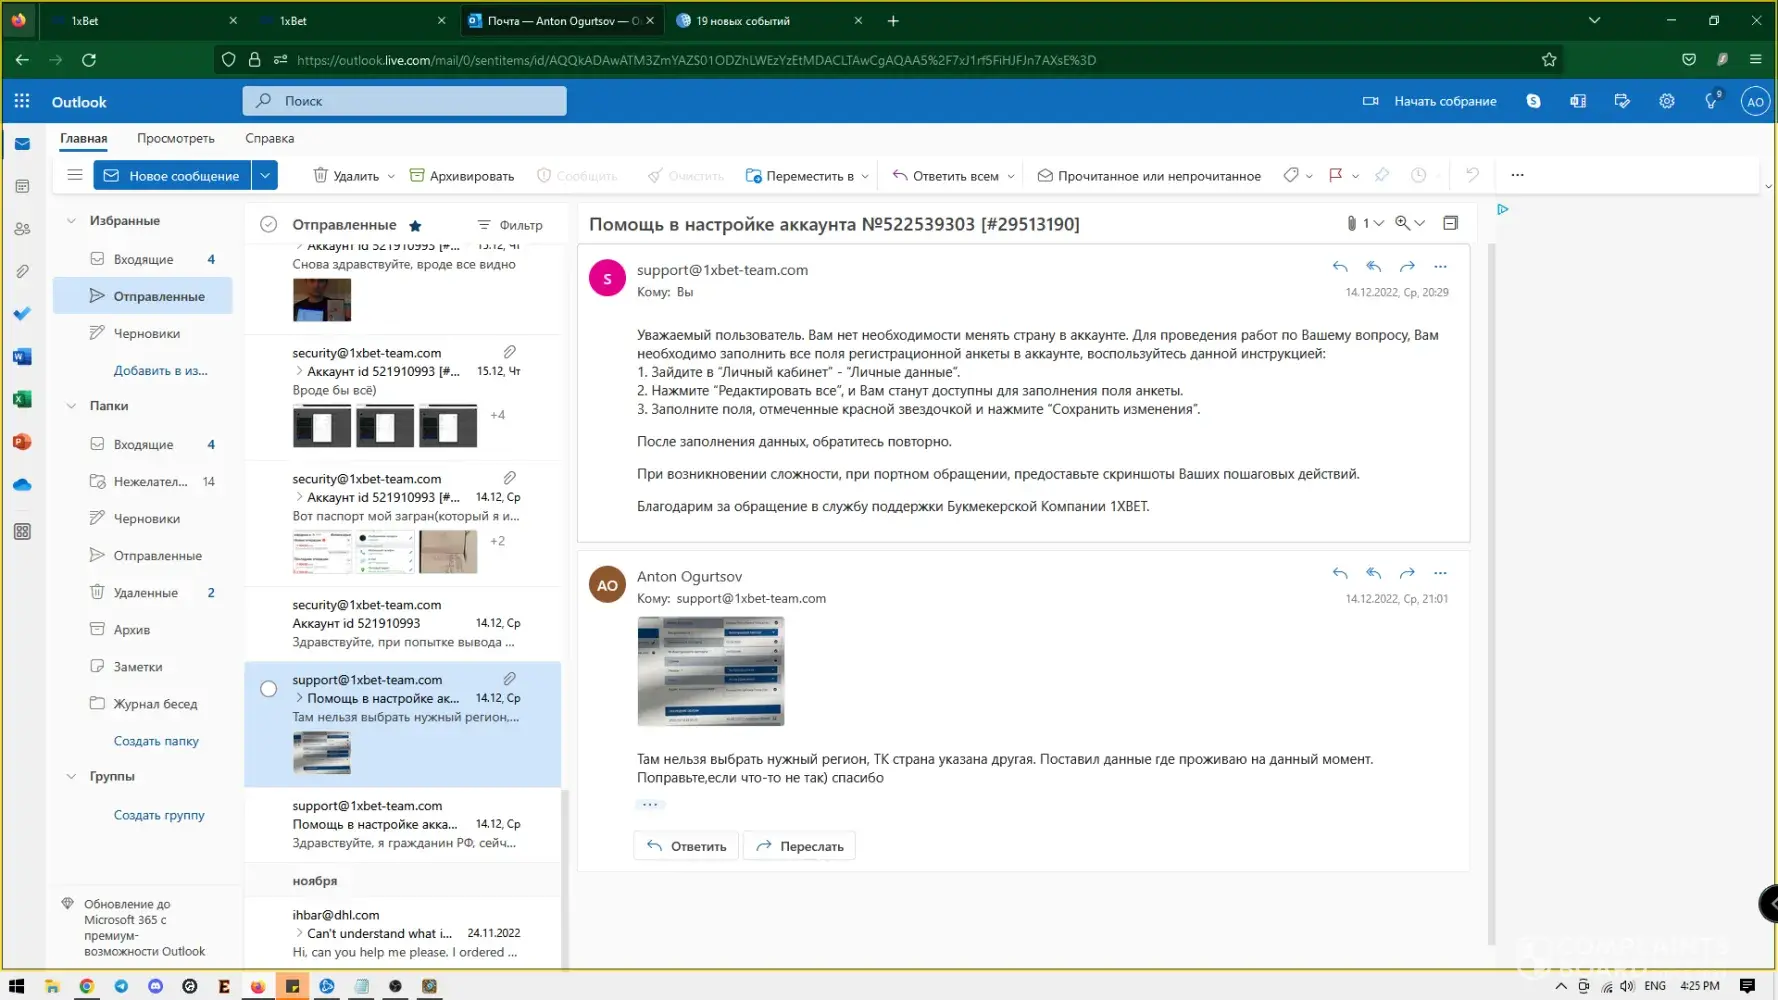Viewport: 1778px width, 1000px height.
Task: Open the Справка tab
Action: coord(269,139)
